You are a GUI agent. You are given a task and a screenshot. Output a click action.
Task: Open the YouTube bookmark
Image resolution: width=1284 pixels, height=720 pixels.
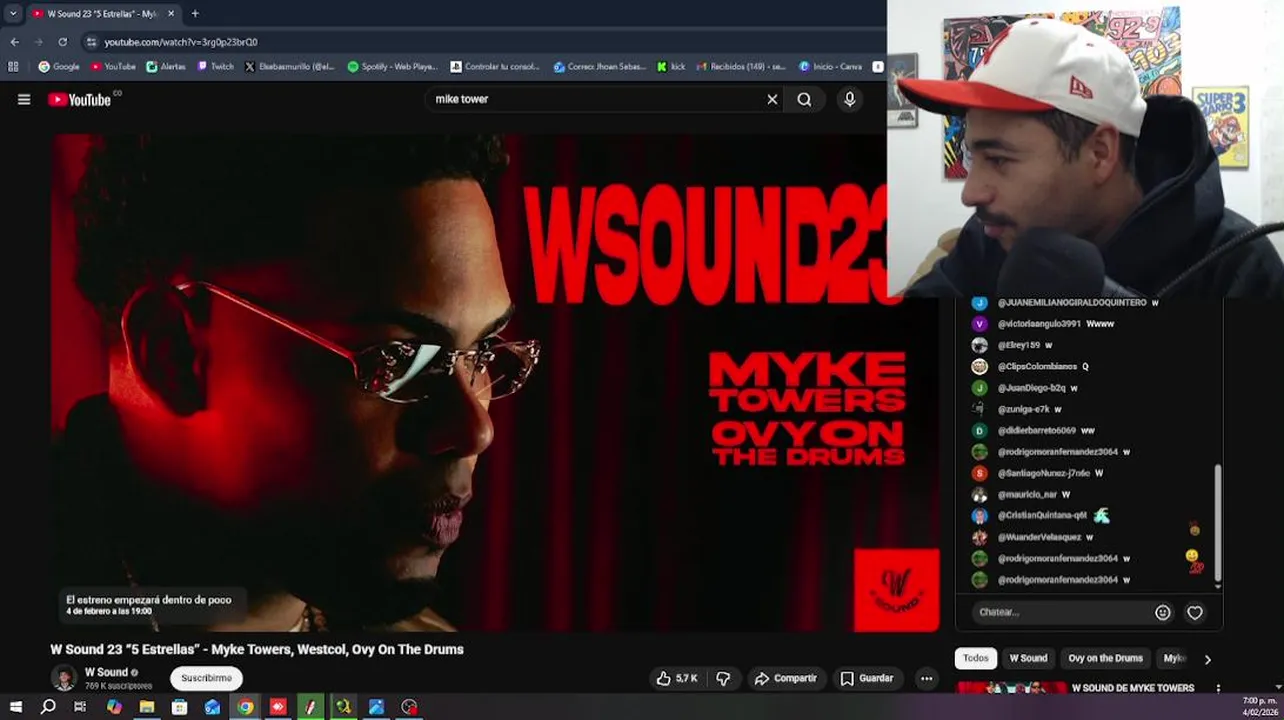coord(112,67)
